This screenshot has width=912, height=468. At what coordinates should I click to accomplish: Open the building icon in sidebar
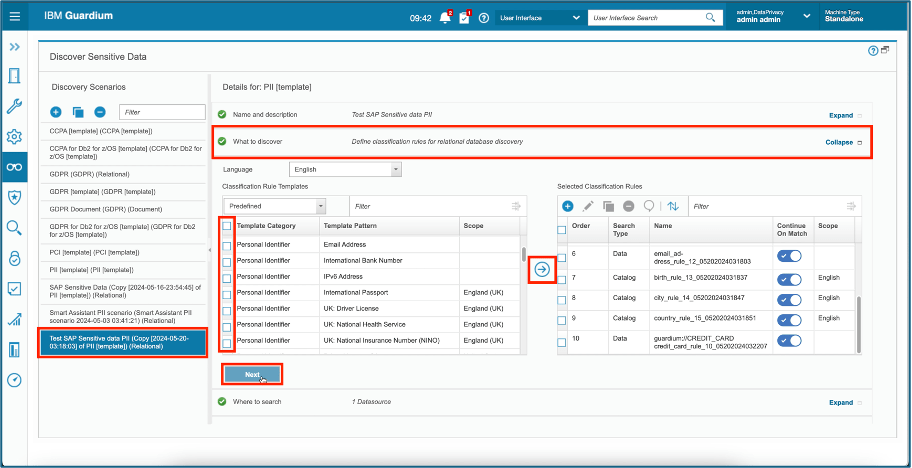15,349
